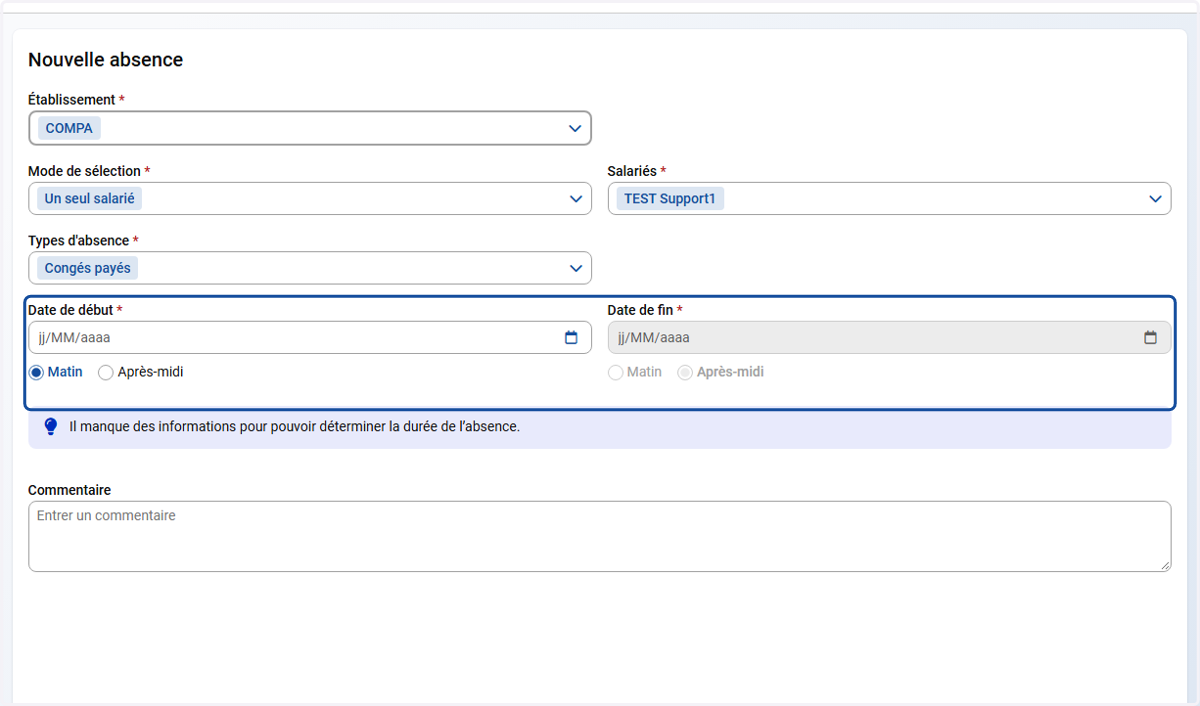Select the Après-midi radio under Date de fin
The width and height of the screenshot is (1200, 706).
685,372
